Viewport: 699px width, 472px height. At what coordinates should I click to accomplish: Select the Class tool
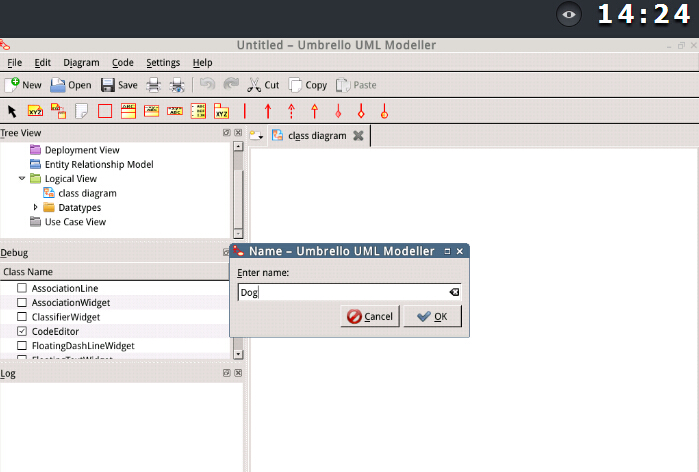(x=128, y=111)
